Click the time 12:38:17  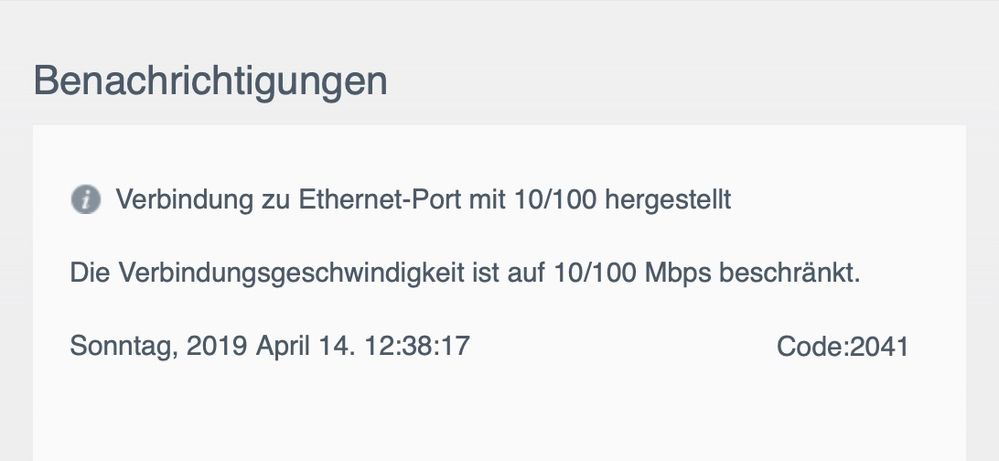click(x=417, y=346)
